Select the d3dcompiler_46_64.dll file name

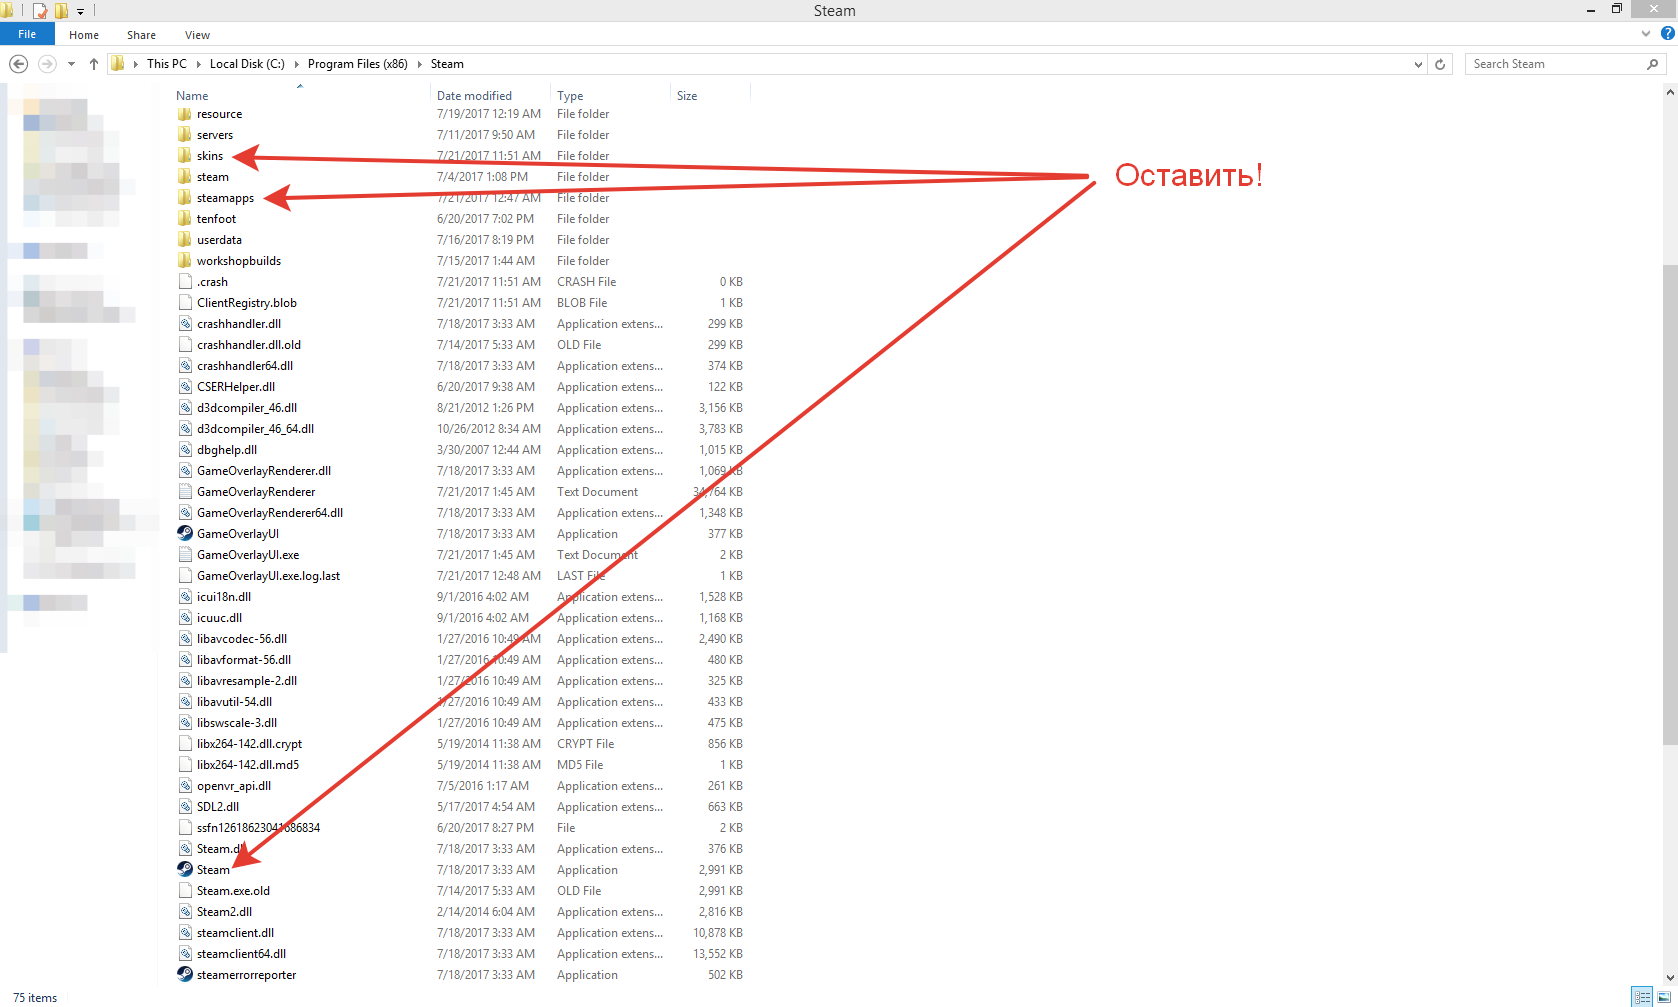(x=256, y=429)
